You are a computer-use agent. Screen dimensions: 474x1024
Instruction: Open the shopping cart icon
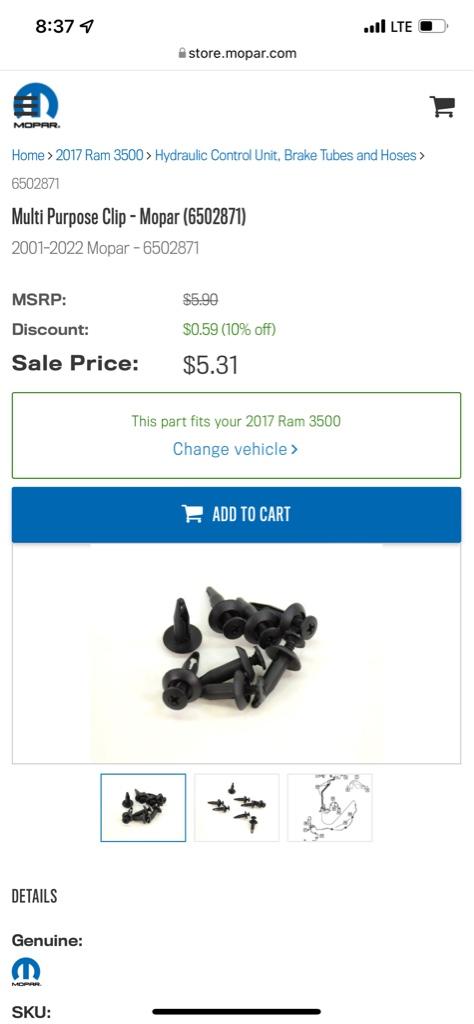click(x=442, y=106)
